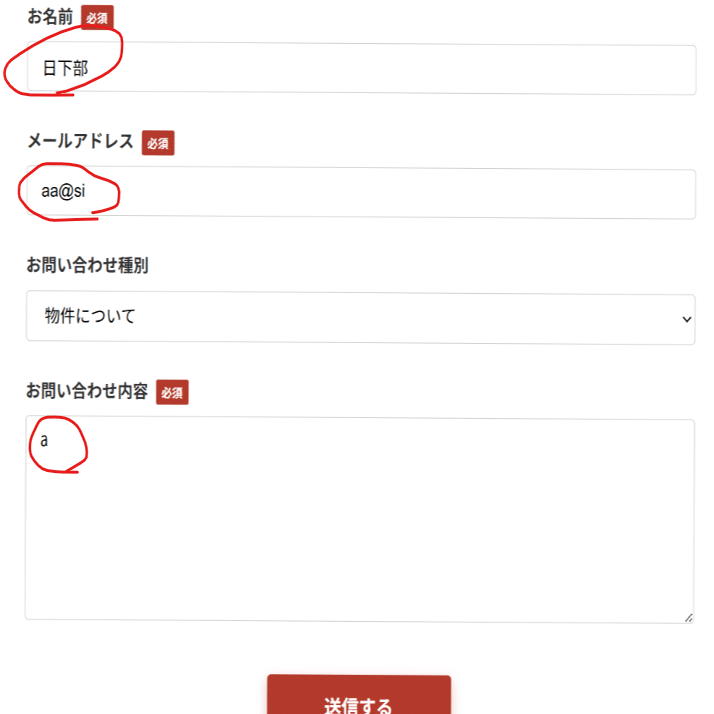This screenshot has height=714, width=714.
Task: Click the 必須 badge beside メールアドレス
Action: point(158,143)
